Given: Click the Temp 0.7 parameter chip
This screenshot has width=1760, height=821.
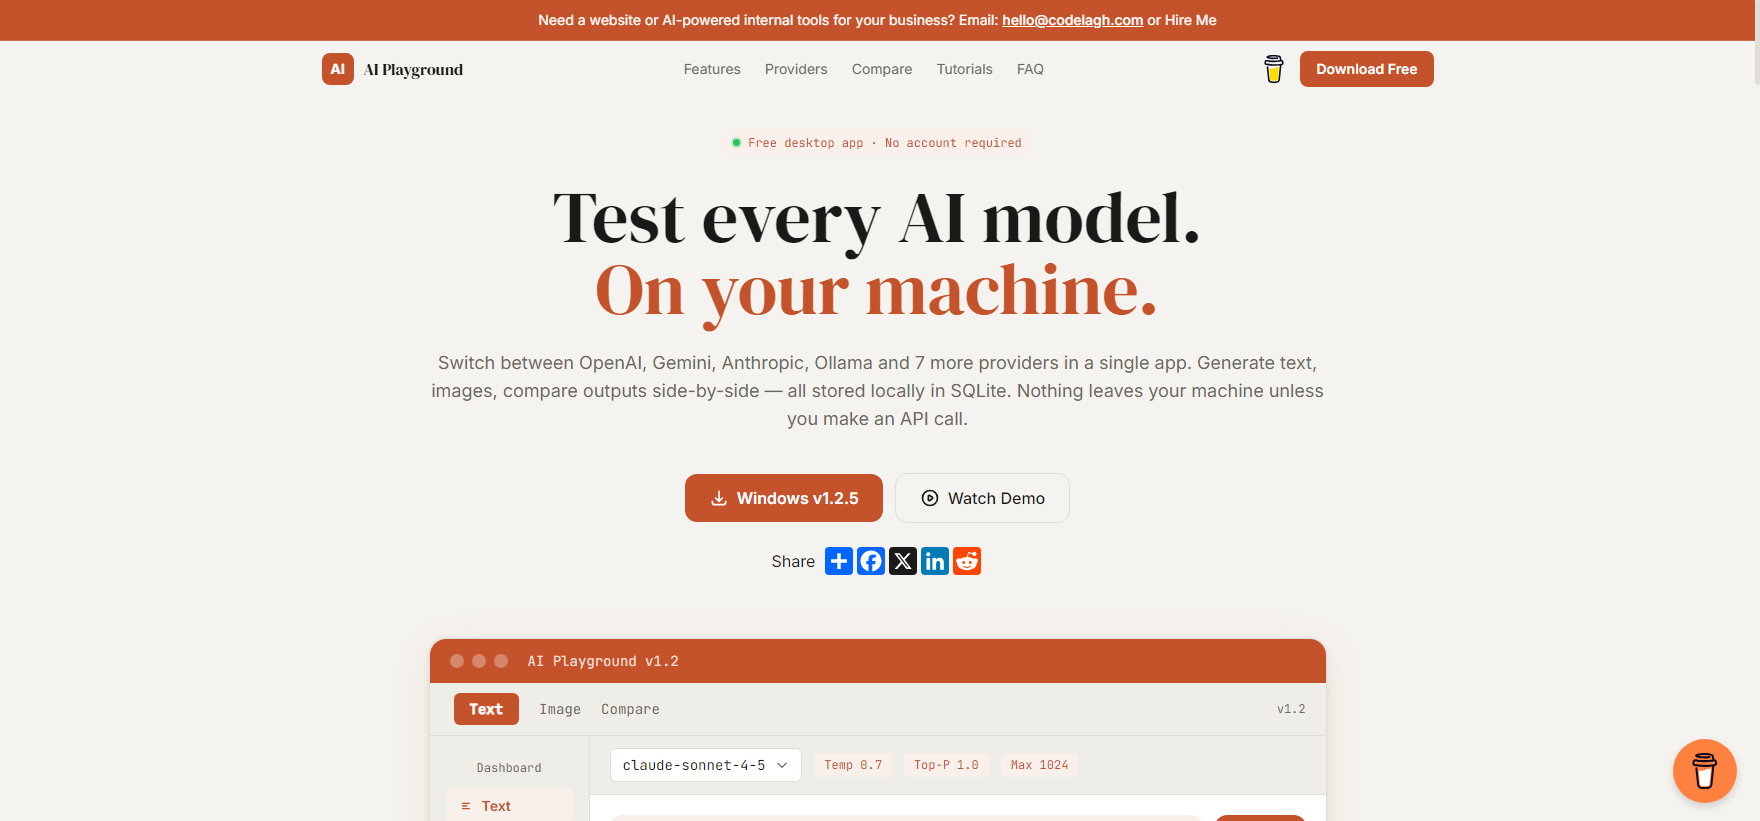Looking at the screenshot, I should click(853, 765).
